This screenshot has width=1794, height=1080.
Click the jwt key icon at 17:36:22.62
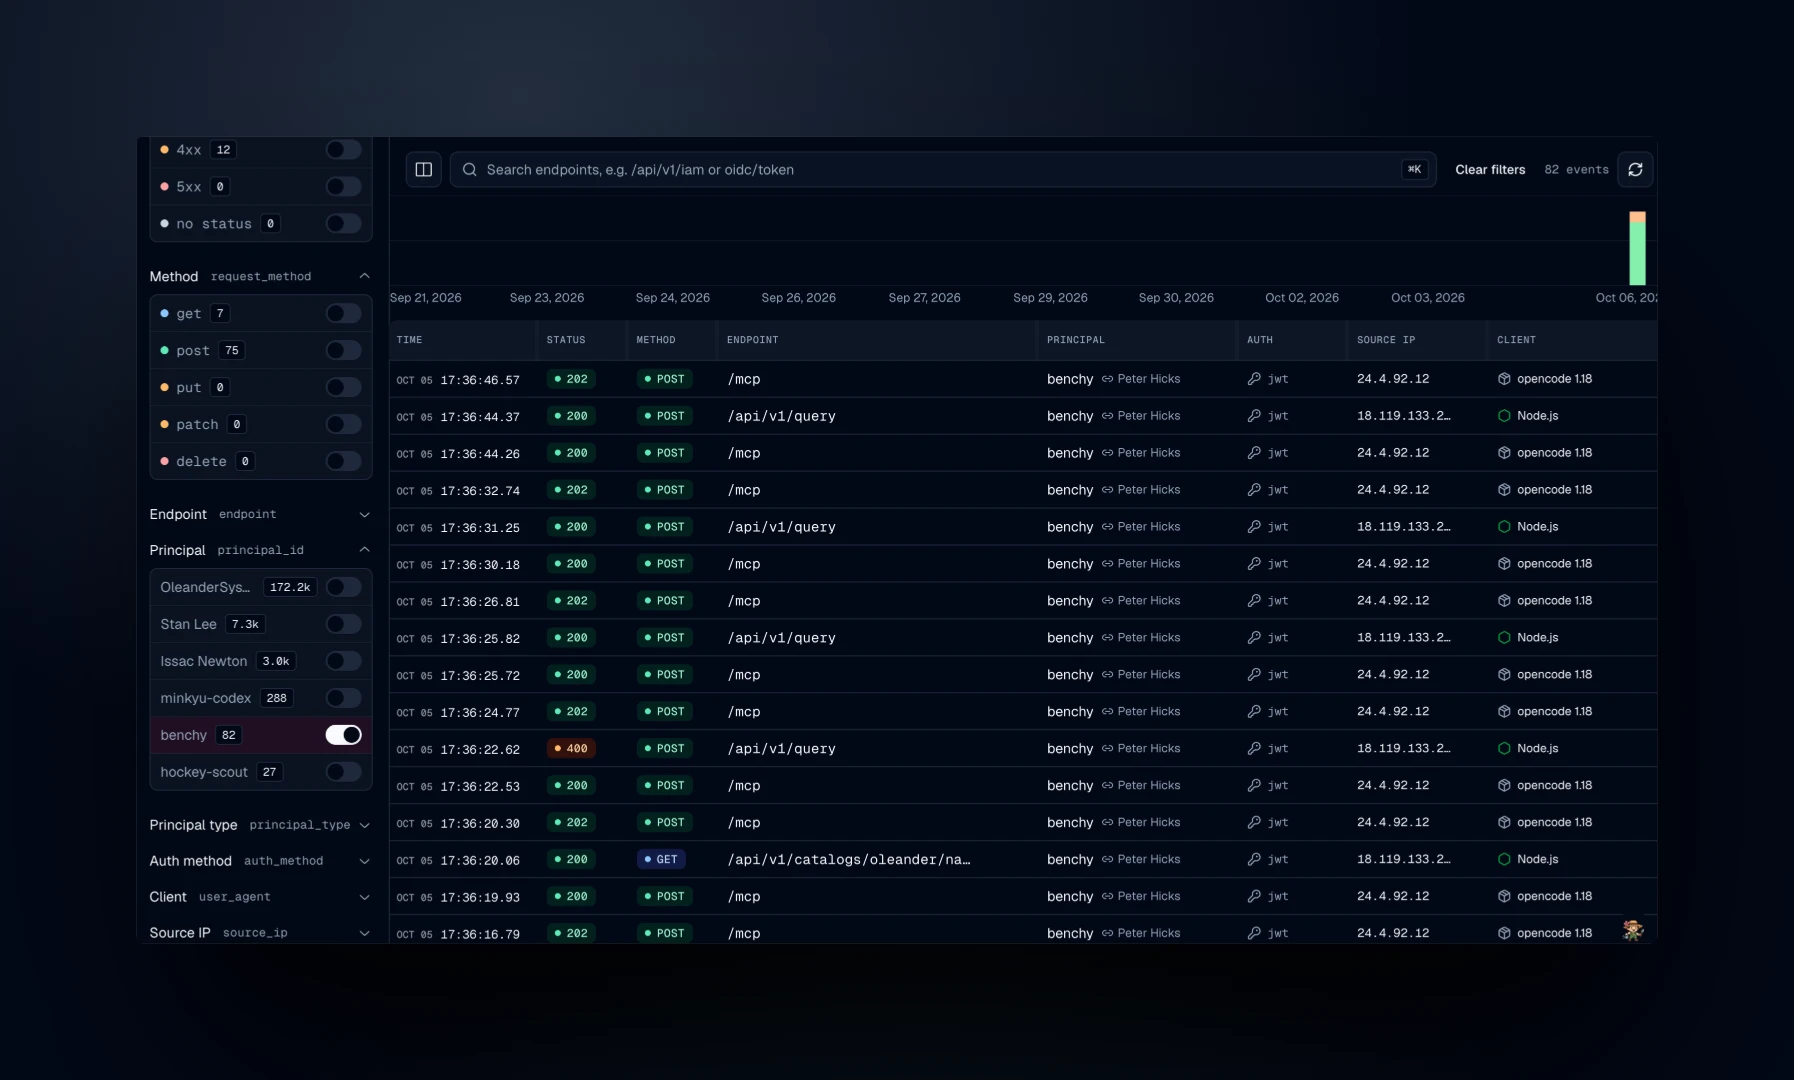[x=1254, y=749]
